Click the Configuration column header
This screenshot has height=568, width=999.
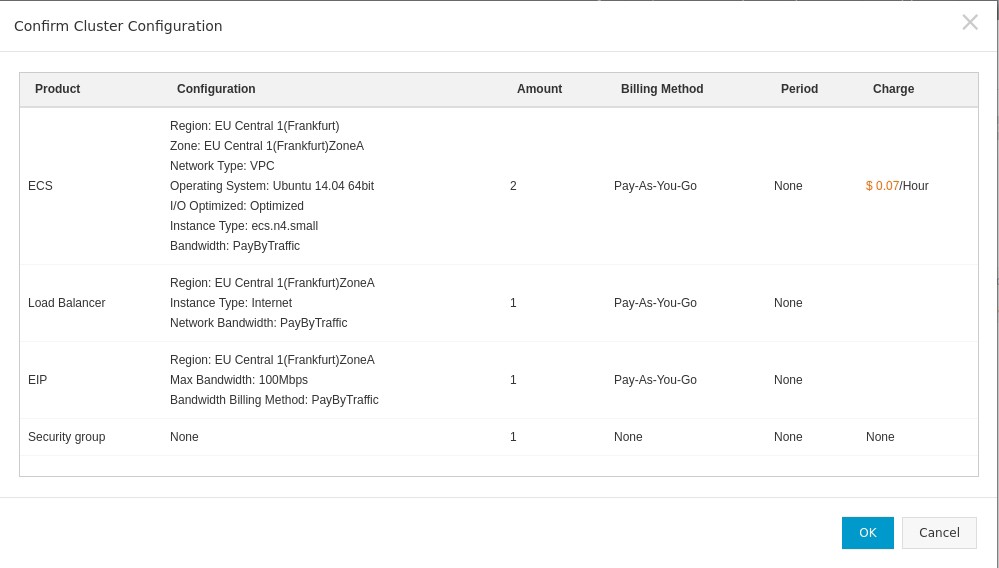[216, 89]
